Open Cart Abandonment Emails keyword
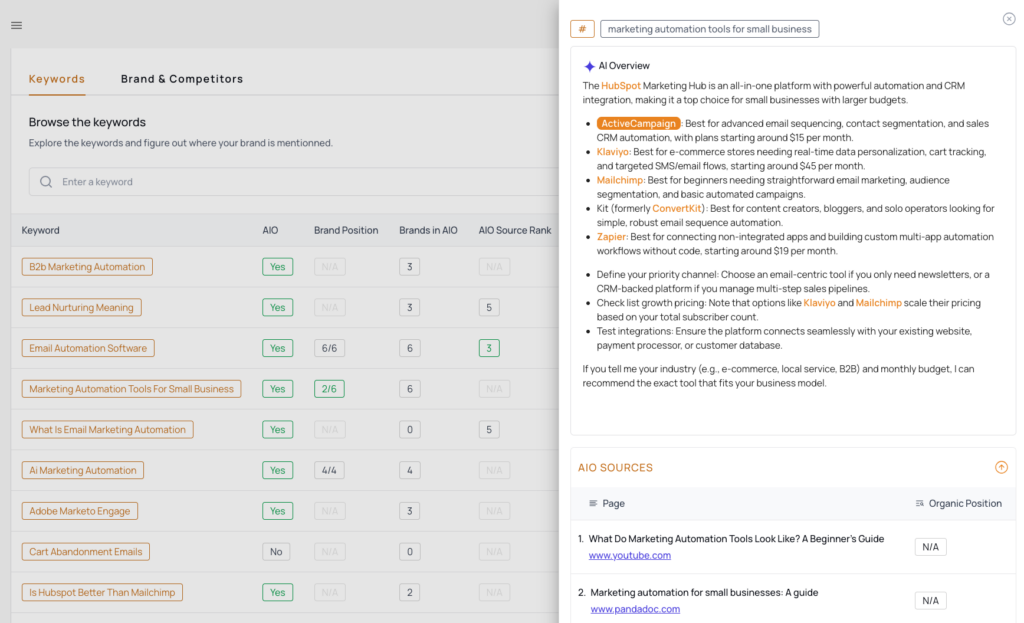The height and width of the screenshot is (623, 1024). (86, 552)
